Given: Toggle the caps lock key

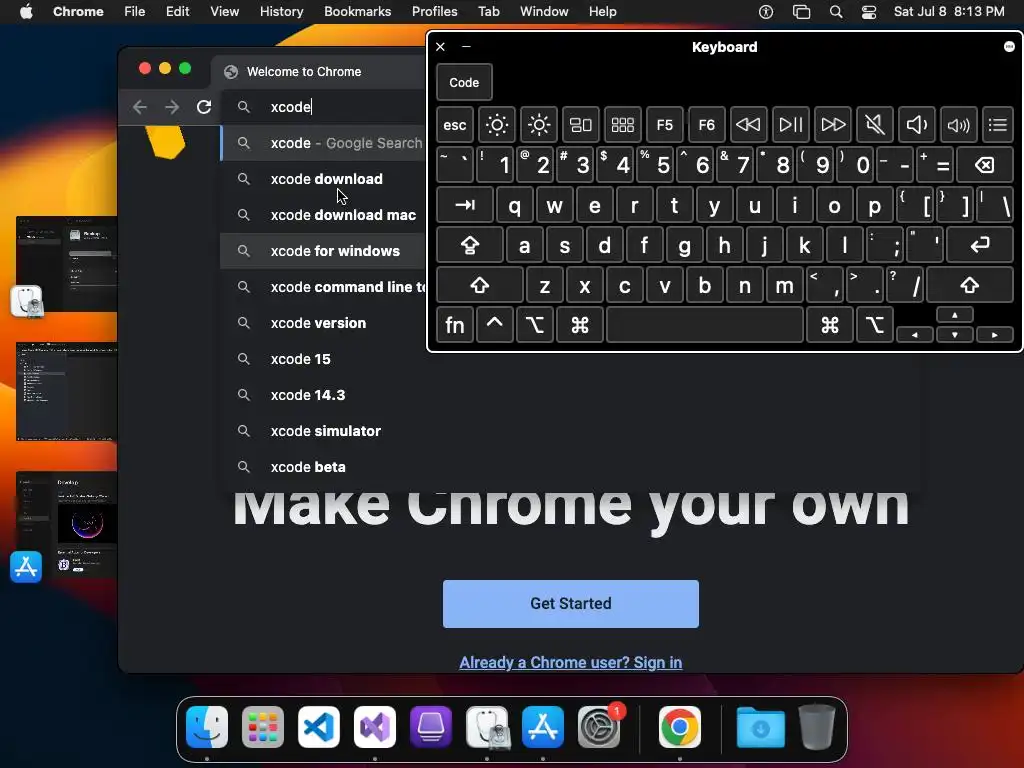Looking at the screenshot, I should point(470,246).
